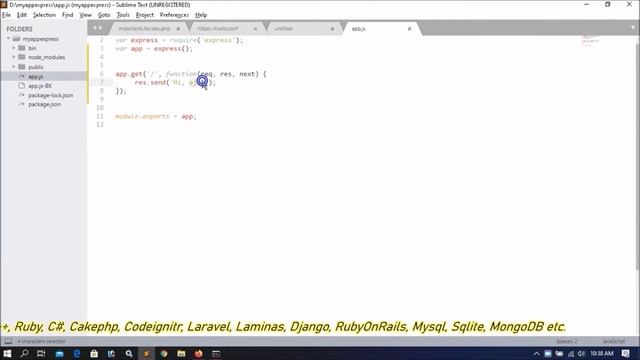
Task: Open File Explorer from taskbar
Action: pos(181,353)
